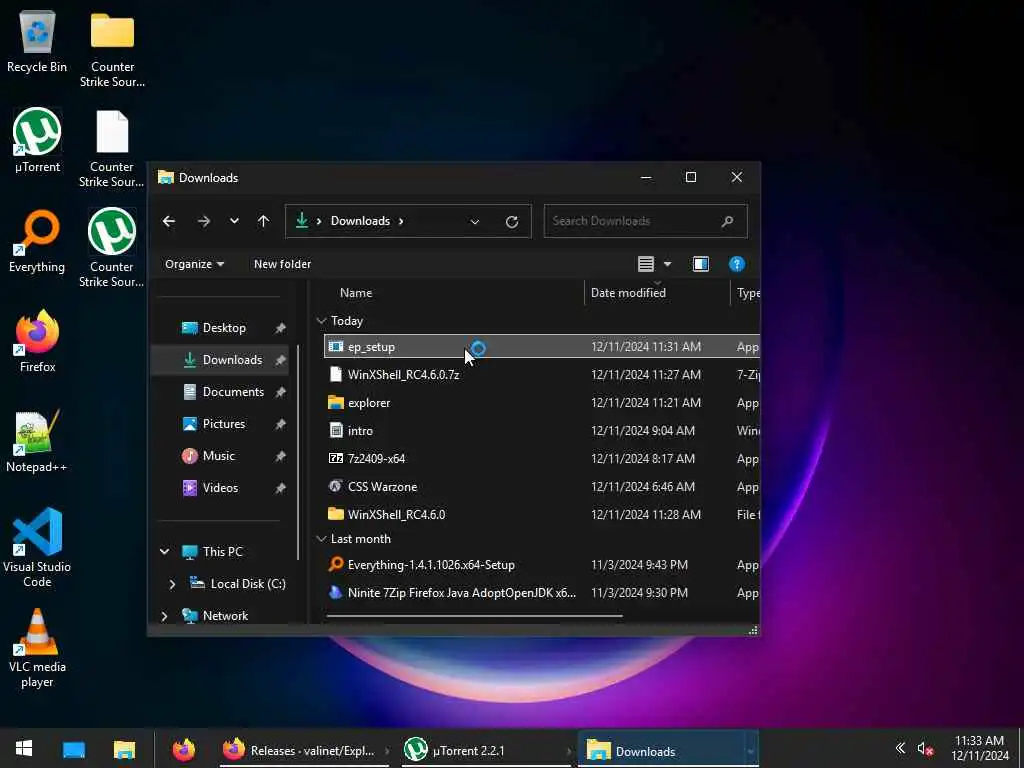The height and width of the screenshot is (768, 1024).
Task: Select Documents in navigation pane
Action: 224,392
